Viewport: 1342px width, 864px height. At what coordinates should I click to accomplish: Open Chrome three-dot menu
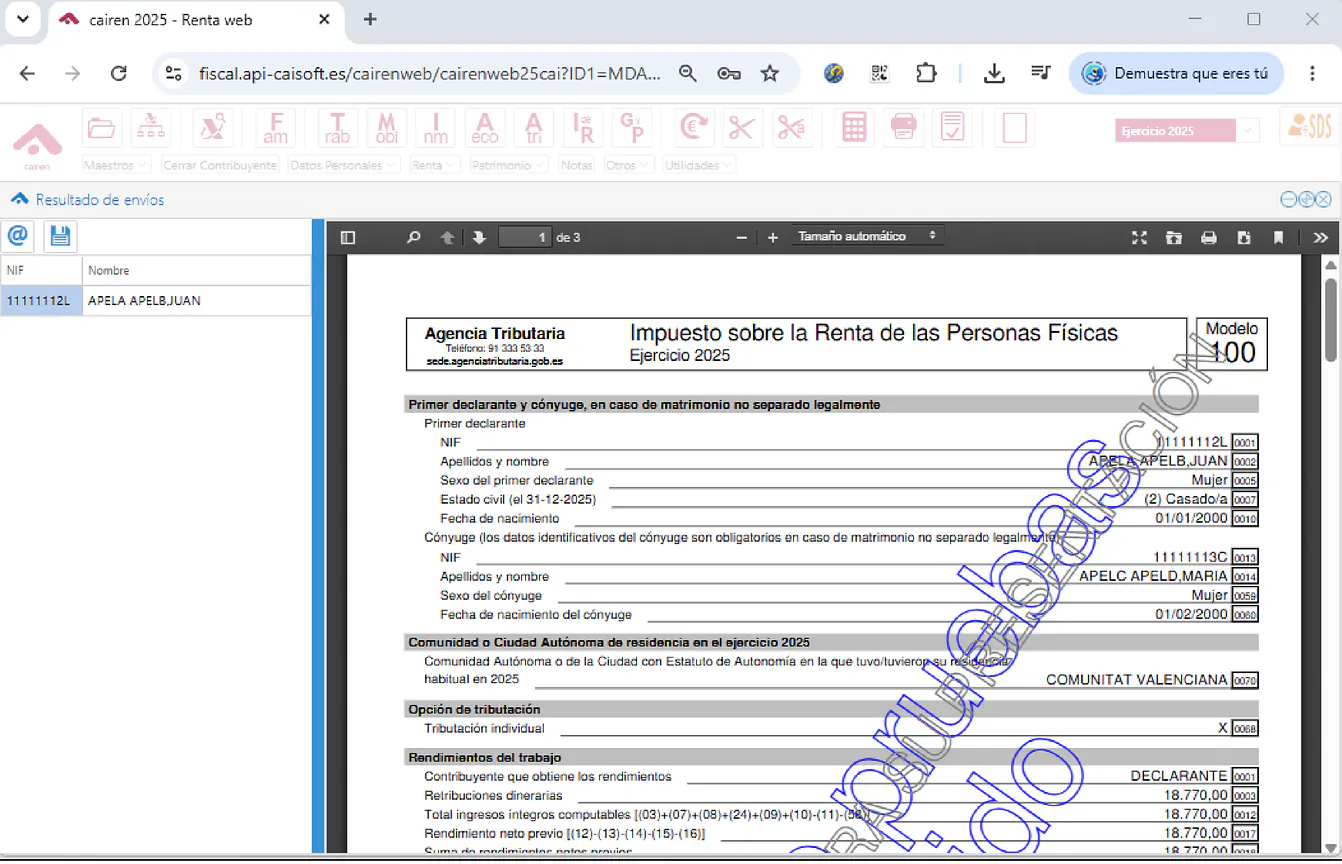pos(1313,73)
